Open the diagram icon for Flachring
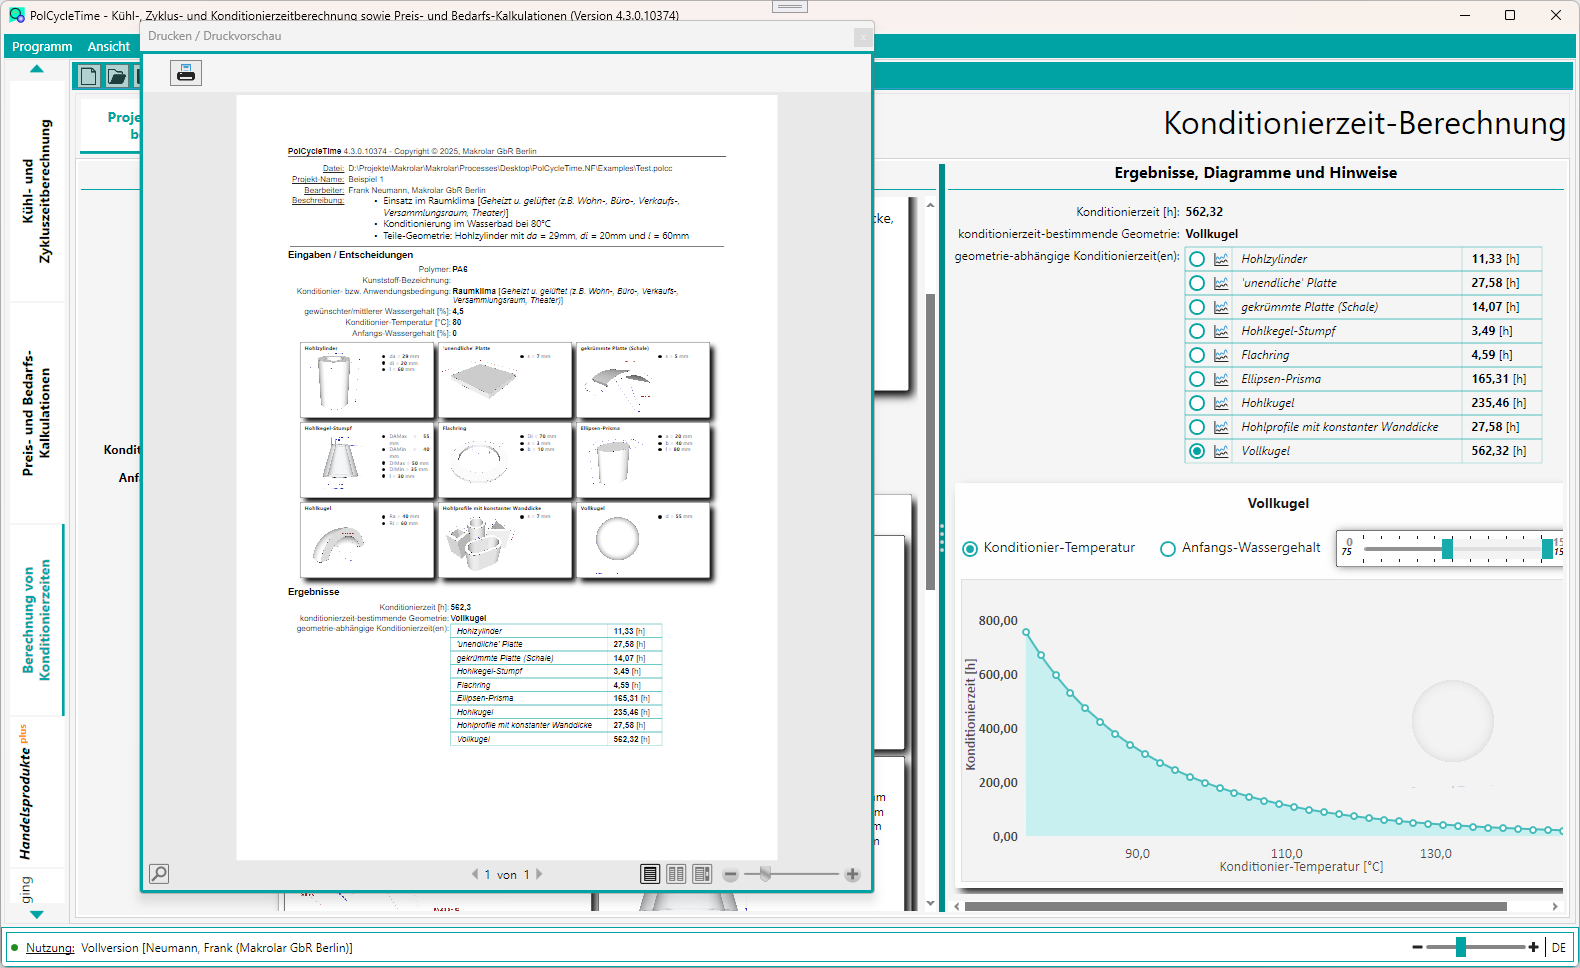 click(1221, 355)
